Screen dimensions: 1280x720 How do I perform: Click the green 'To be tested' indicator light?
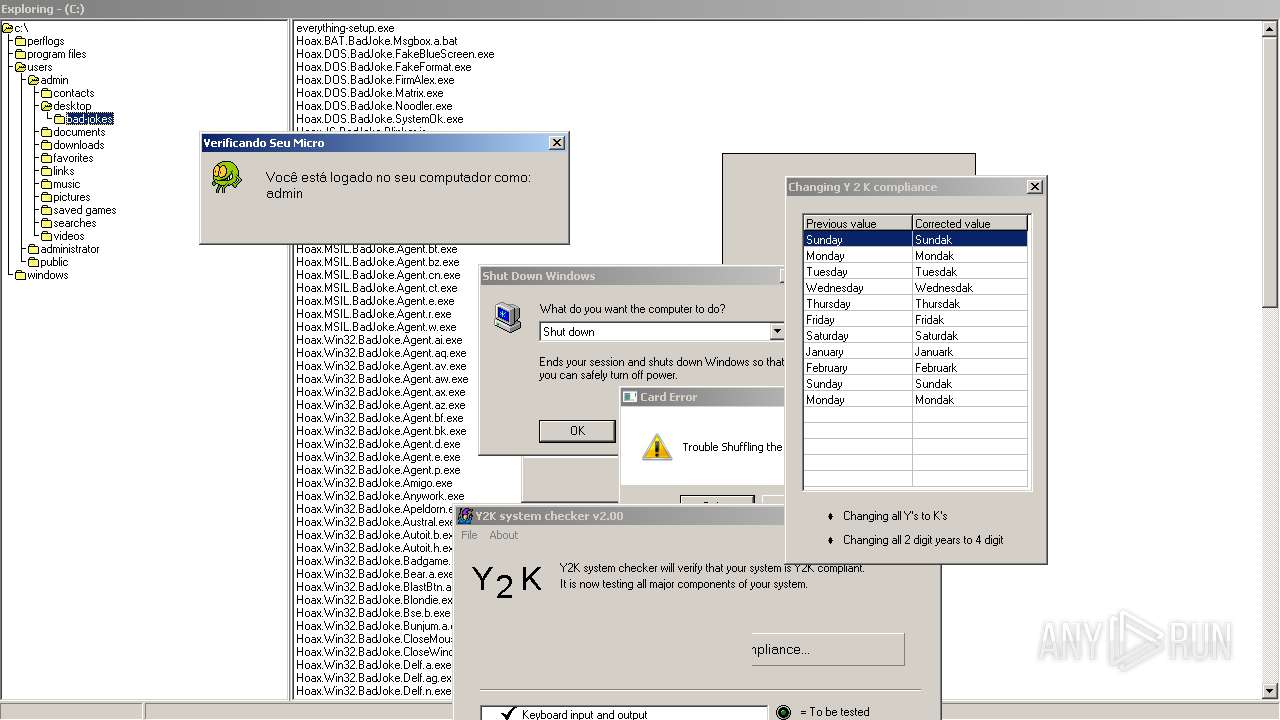pos(783,712)
